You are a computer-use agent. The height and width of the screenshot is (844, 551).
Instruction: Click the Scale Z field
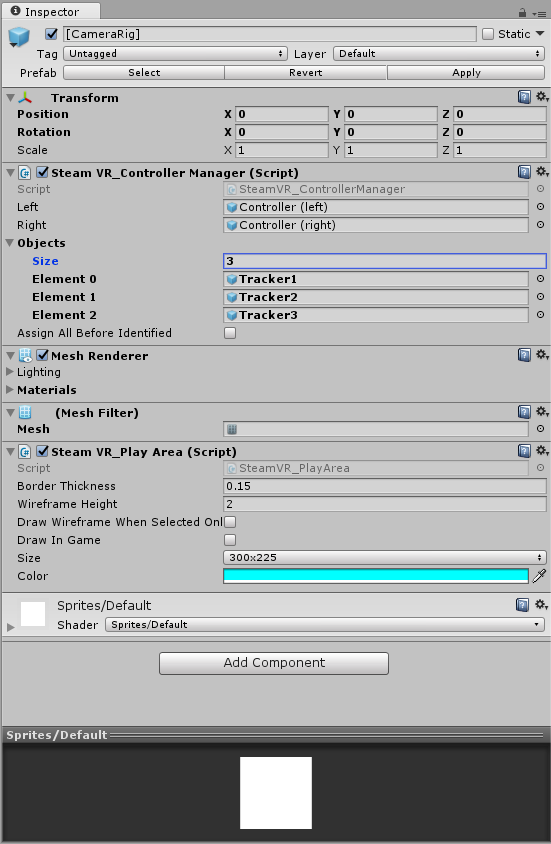(500, 150)
